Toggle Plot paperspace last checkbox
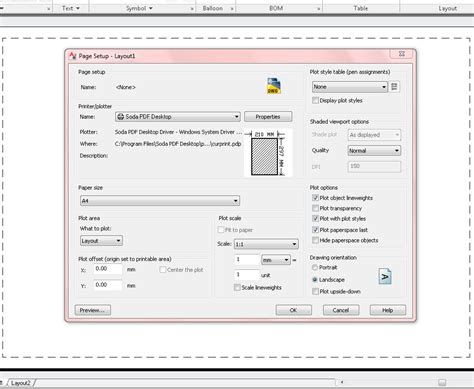Viewport: 474px width, 389px height. [x=315, y=230]
